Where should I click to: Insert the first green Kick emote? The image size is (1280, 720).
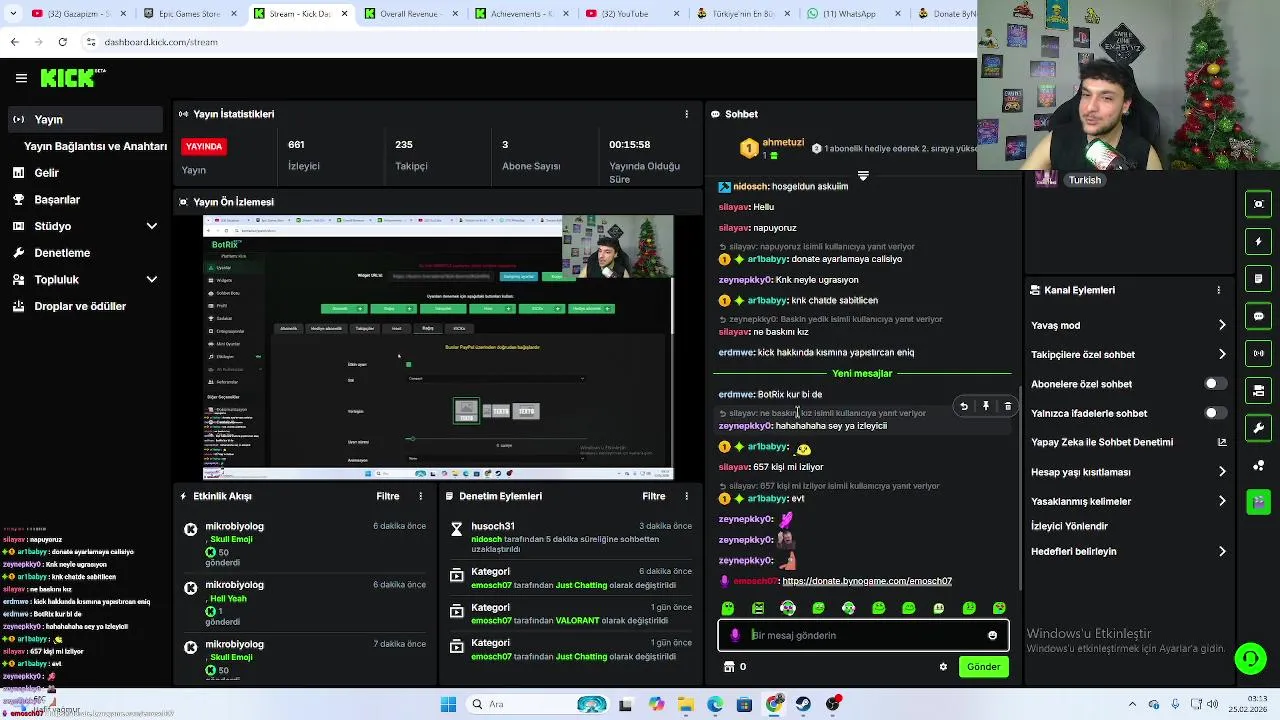pos(728,608)
